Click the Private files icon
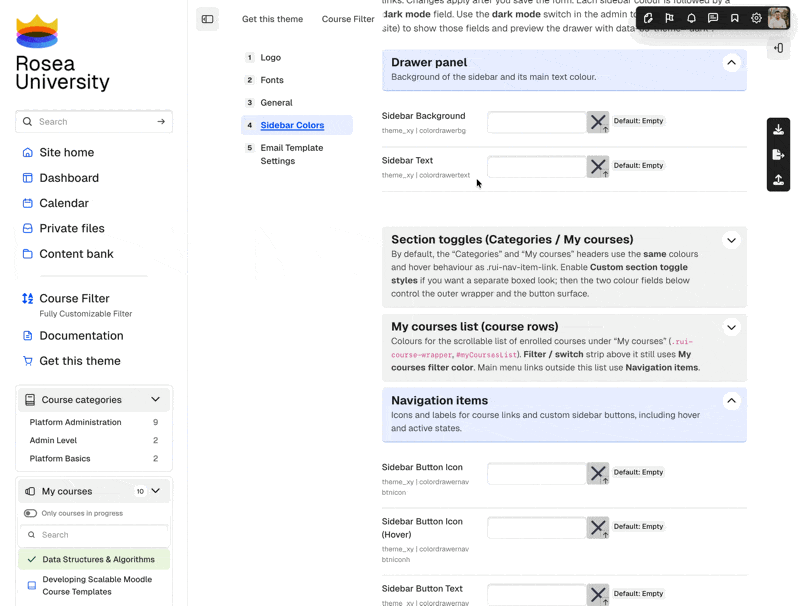 click(28, 229)
